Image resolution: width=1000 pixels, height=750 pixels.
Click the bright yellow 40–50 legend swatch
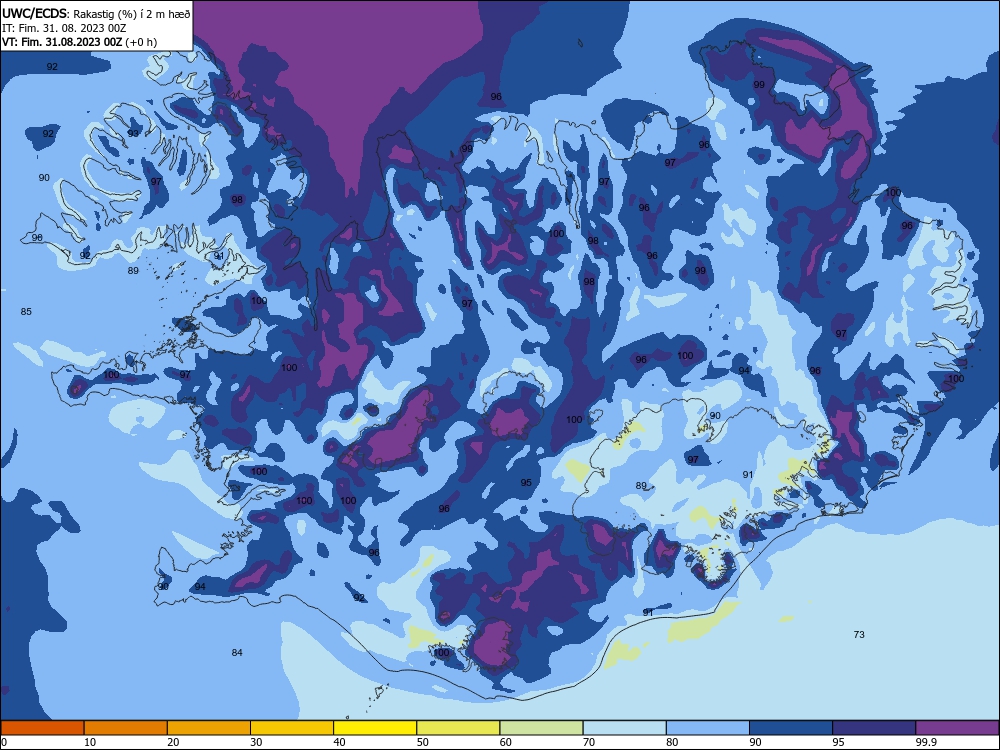click(375, 728)
